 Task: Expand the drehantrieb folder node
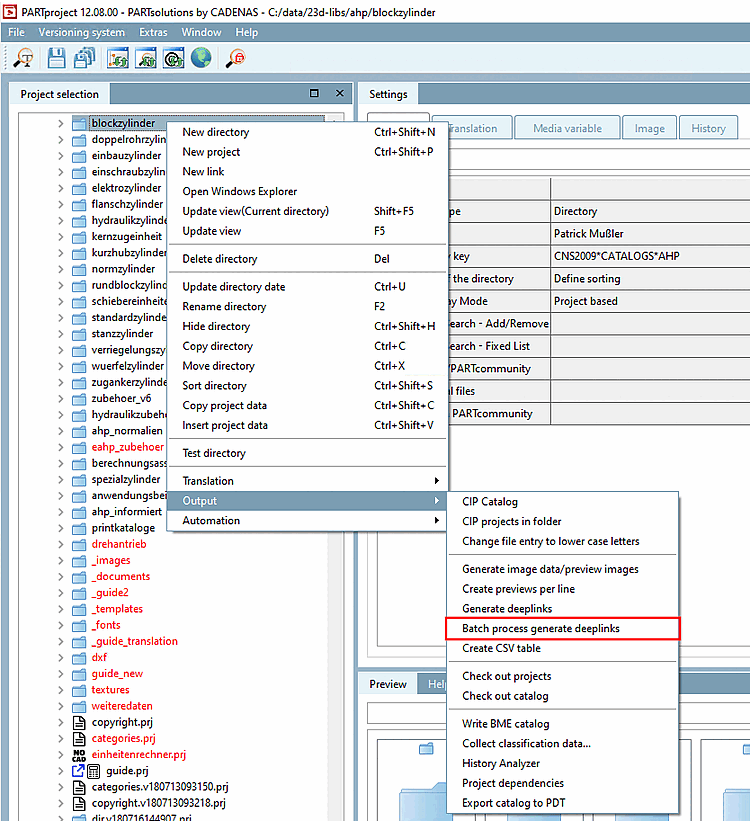point(60,544)
